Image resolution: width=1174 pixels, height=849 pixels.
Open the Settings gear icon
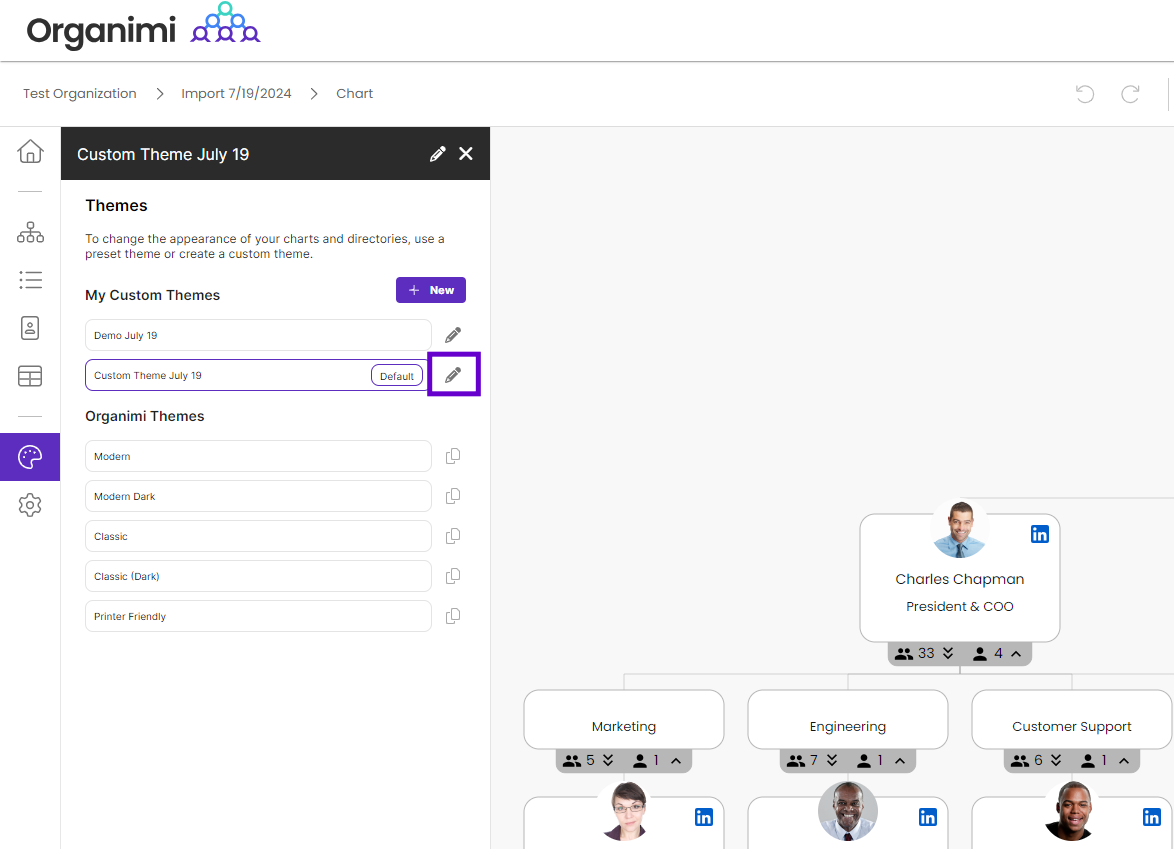point(30,505)
